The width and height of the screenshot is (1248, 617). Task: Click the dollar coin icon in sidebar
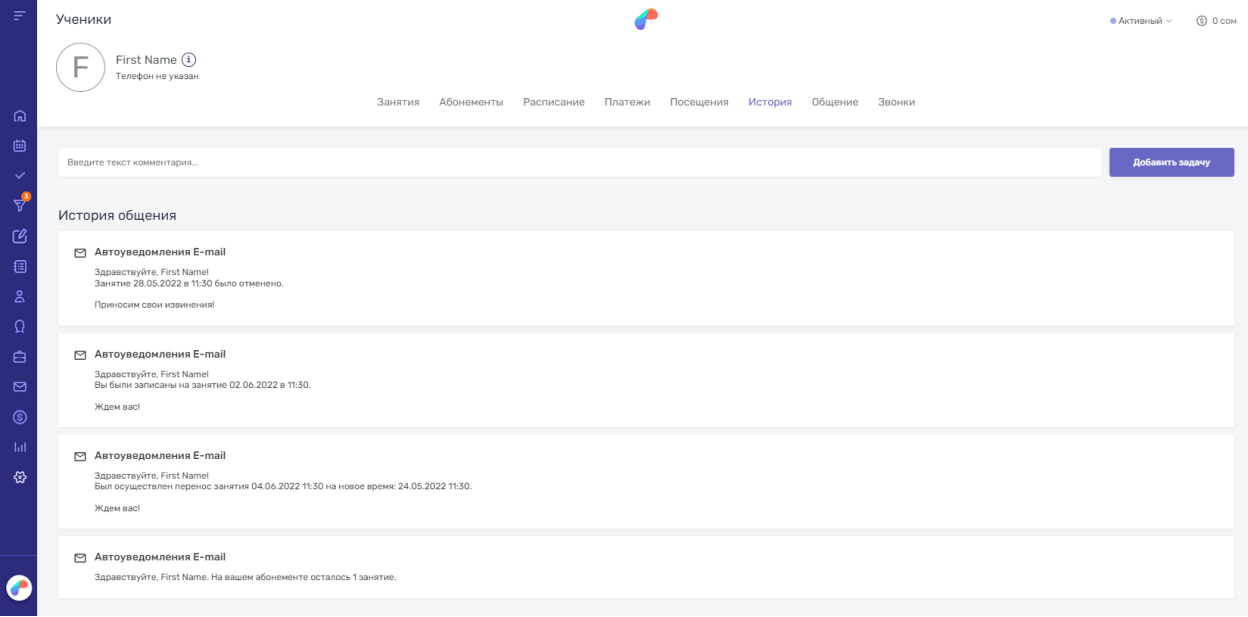(18, 417)
